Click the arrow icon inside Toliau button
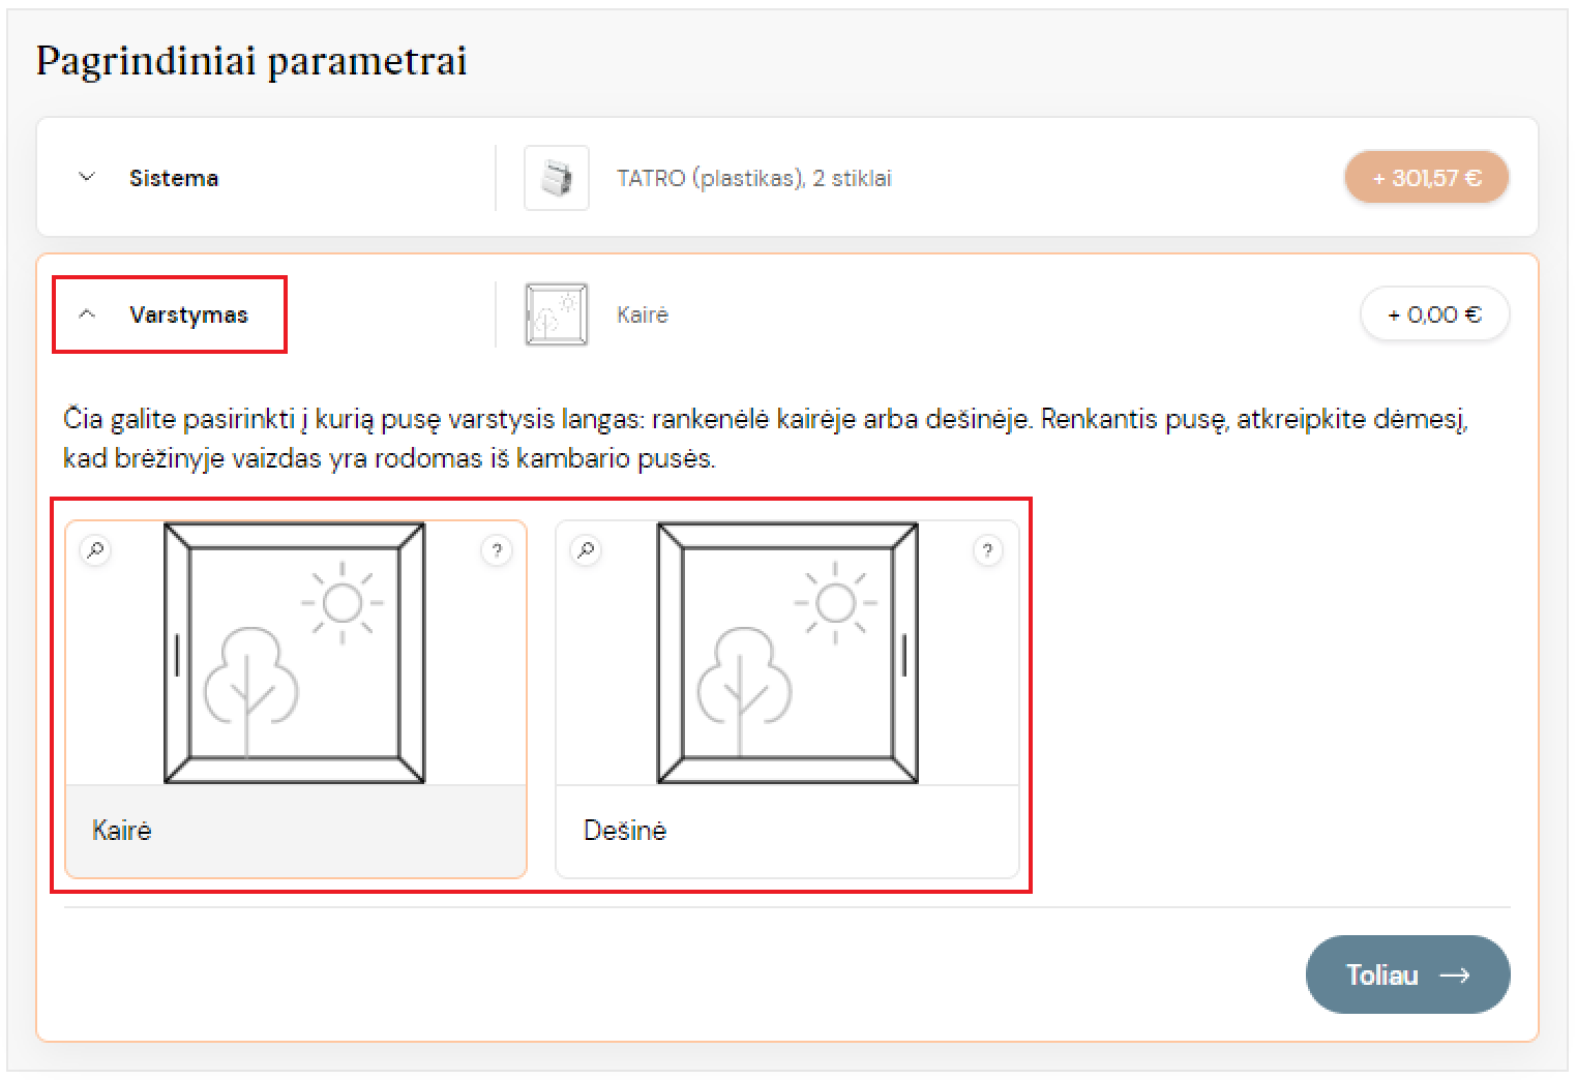Viewport: 1577px width, 1080px height. pyautogui.click(x=1455, y=975)
